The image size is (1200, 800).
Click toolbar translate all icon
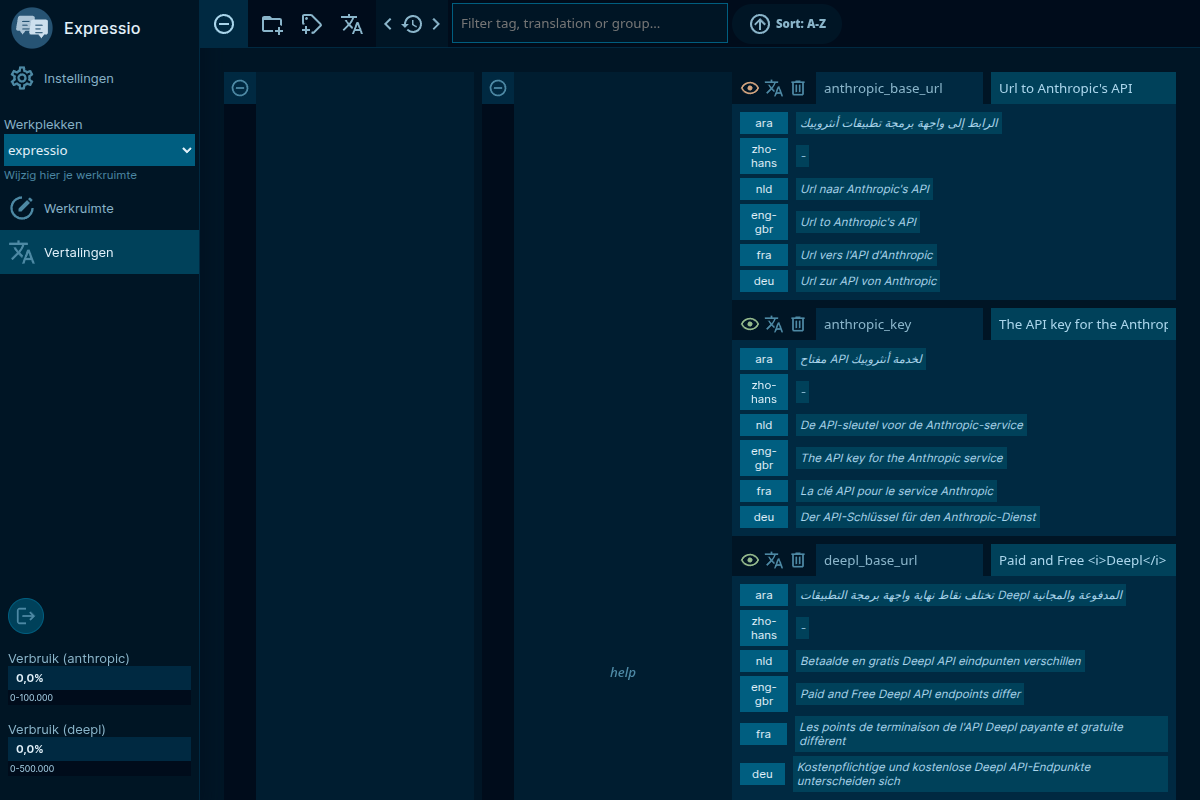tap(352, 24)
